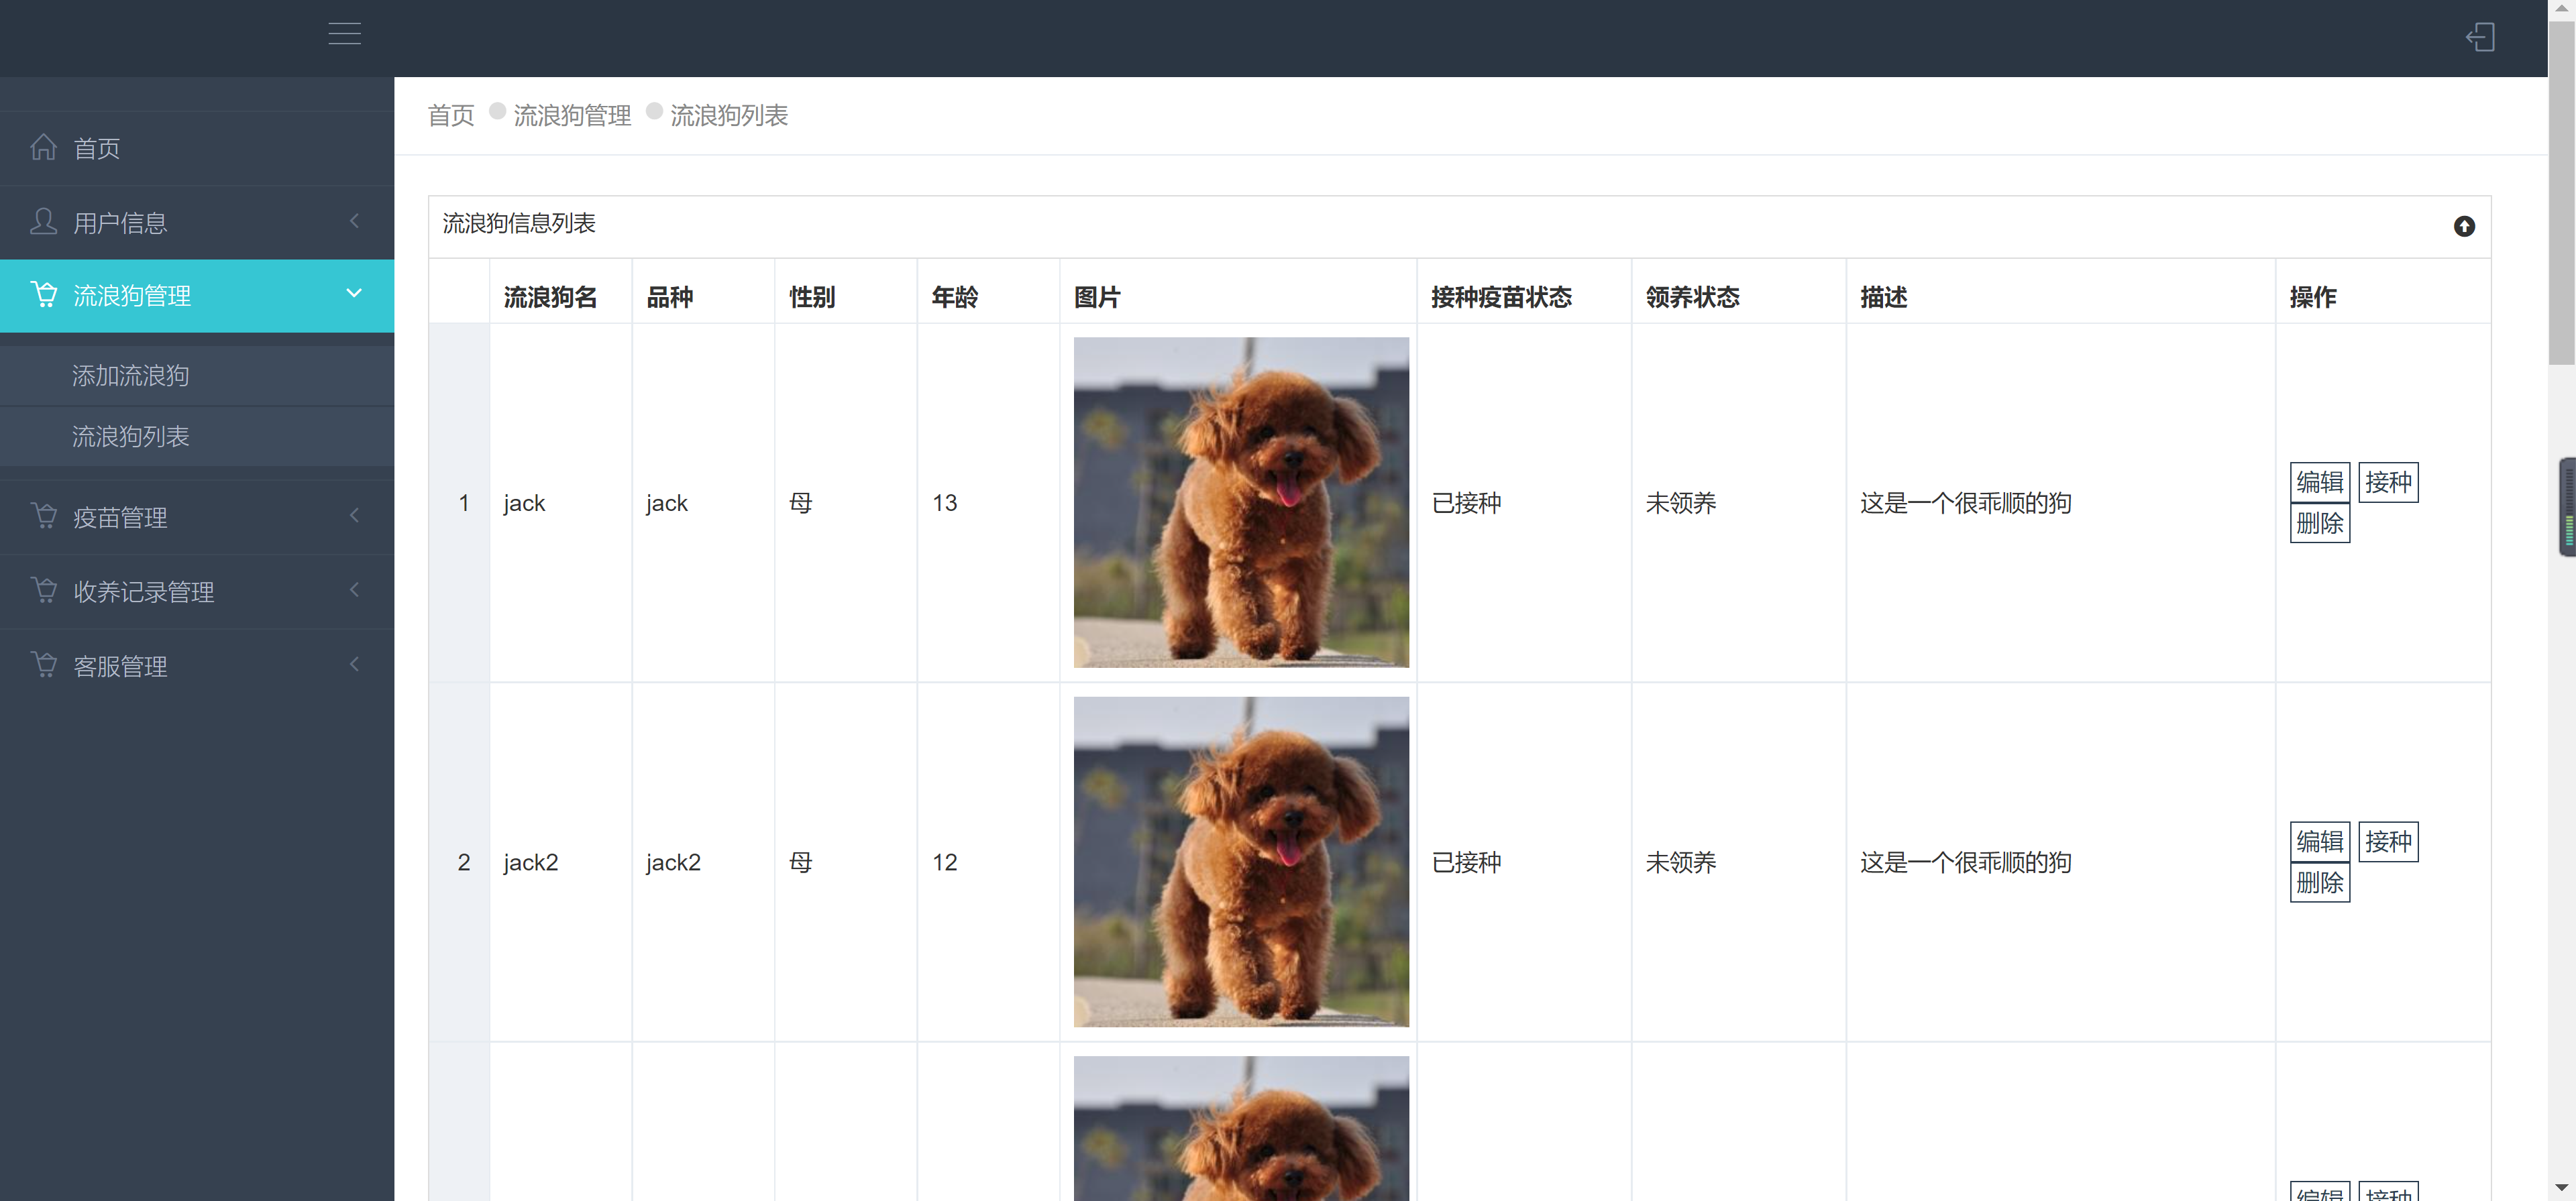Screen dimensions: 2576x1201
Task: Collapse the panel using the up arrow icon
Action: click(2464, 227)
